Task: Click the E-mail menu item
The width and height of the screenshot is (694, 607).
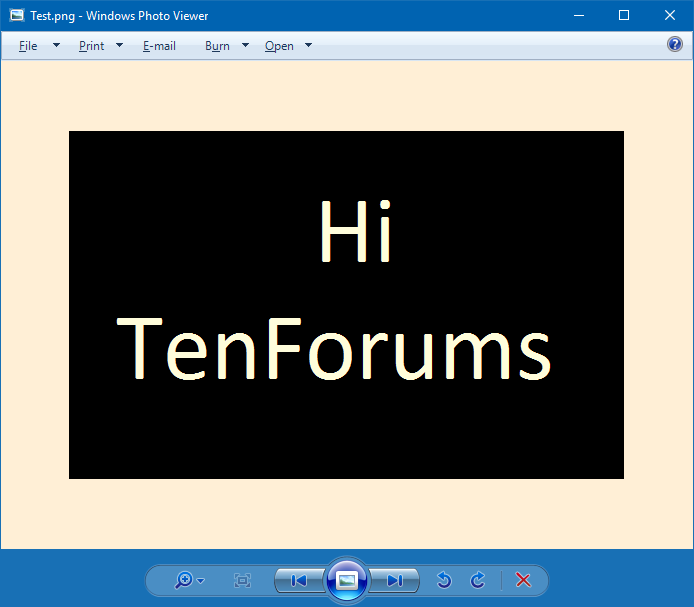Action: tap(159, 46)
